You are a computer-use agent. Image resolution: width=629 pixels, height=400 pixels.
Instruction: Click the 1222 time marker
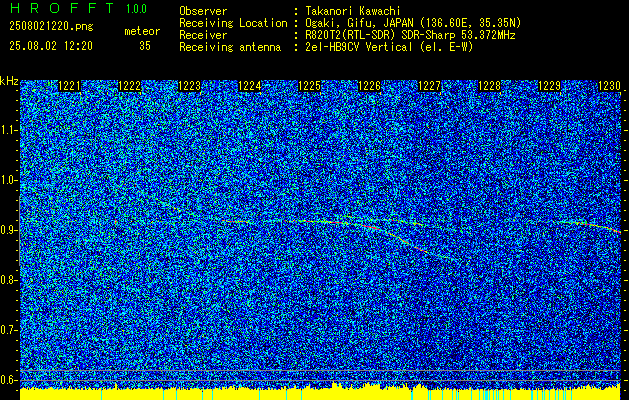point(130,86)
